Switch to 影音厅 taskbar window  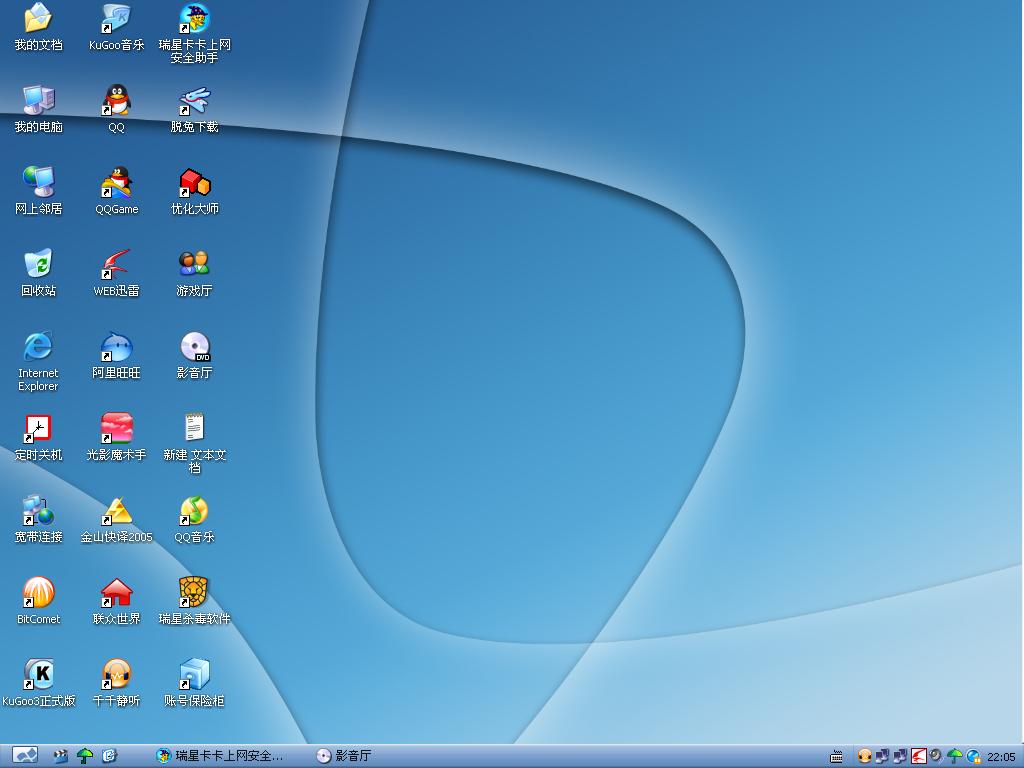345,756
